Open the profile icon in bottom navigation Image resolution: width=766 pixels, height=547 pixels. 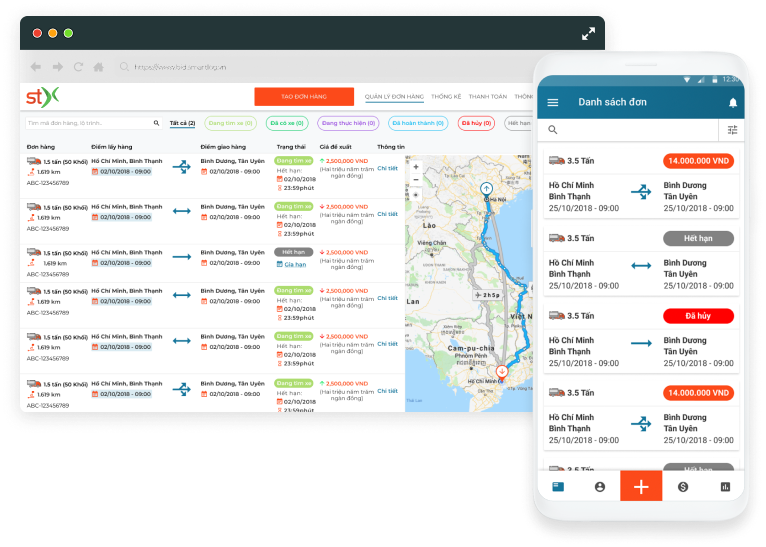(600, 487)
